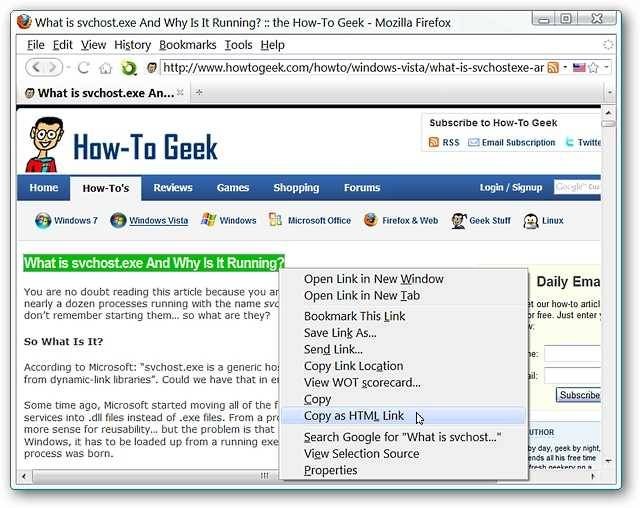Open the Games nav tab
The image size is (640, 508).
click(233, 188)
